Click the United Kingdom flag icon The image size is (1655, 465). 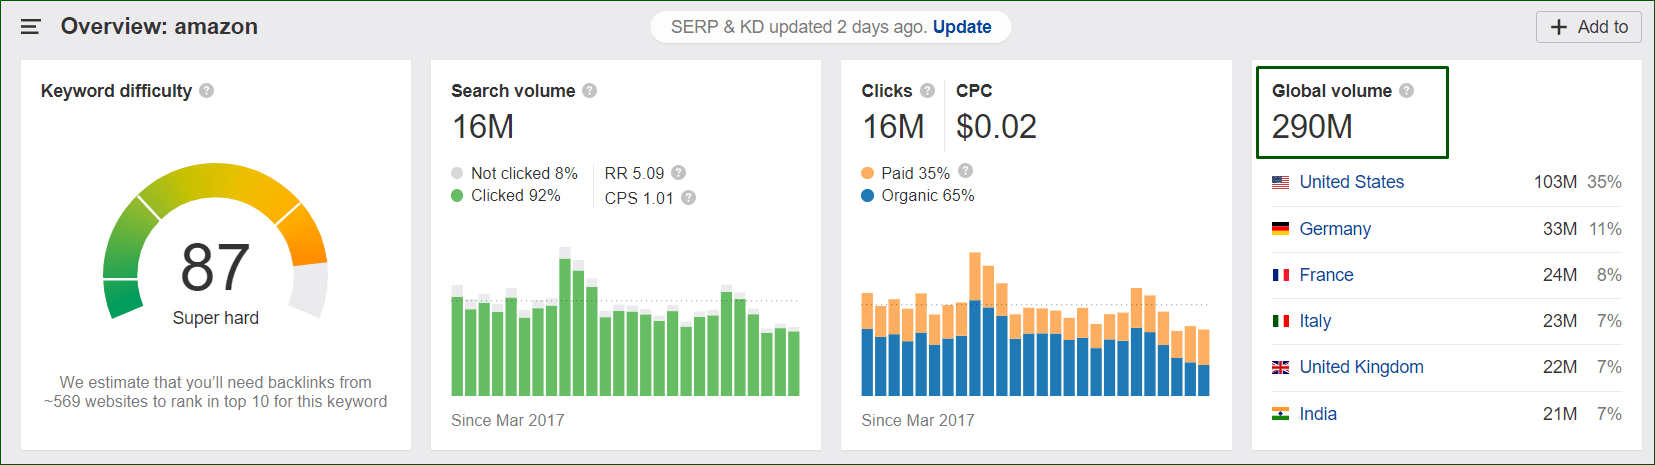coord(1280,368)
